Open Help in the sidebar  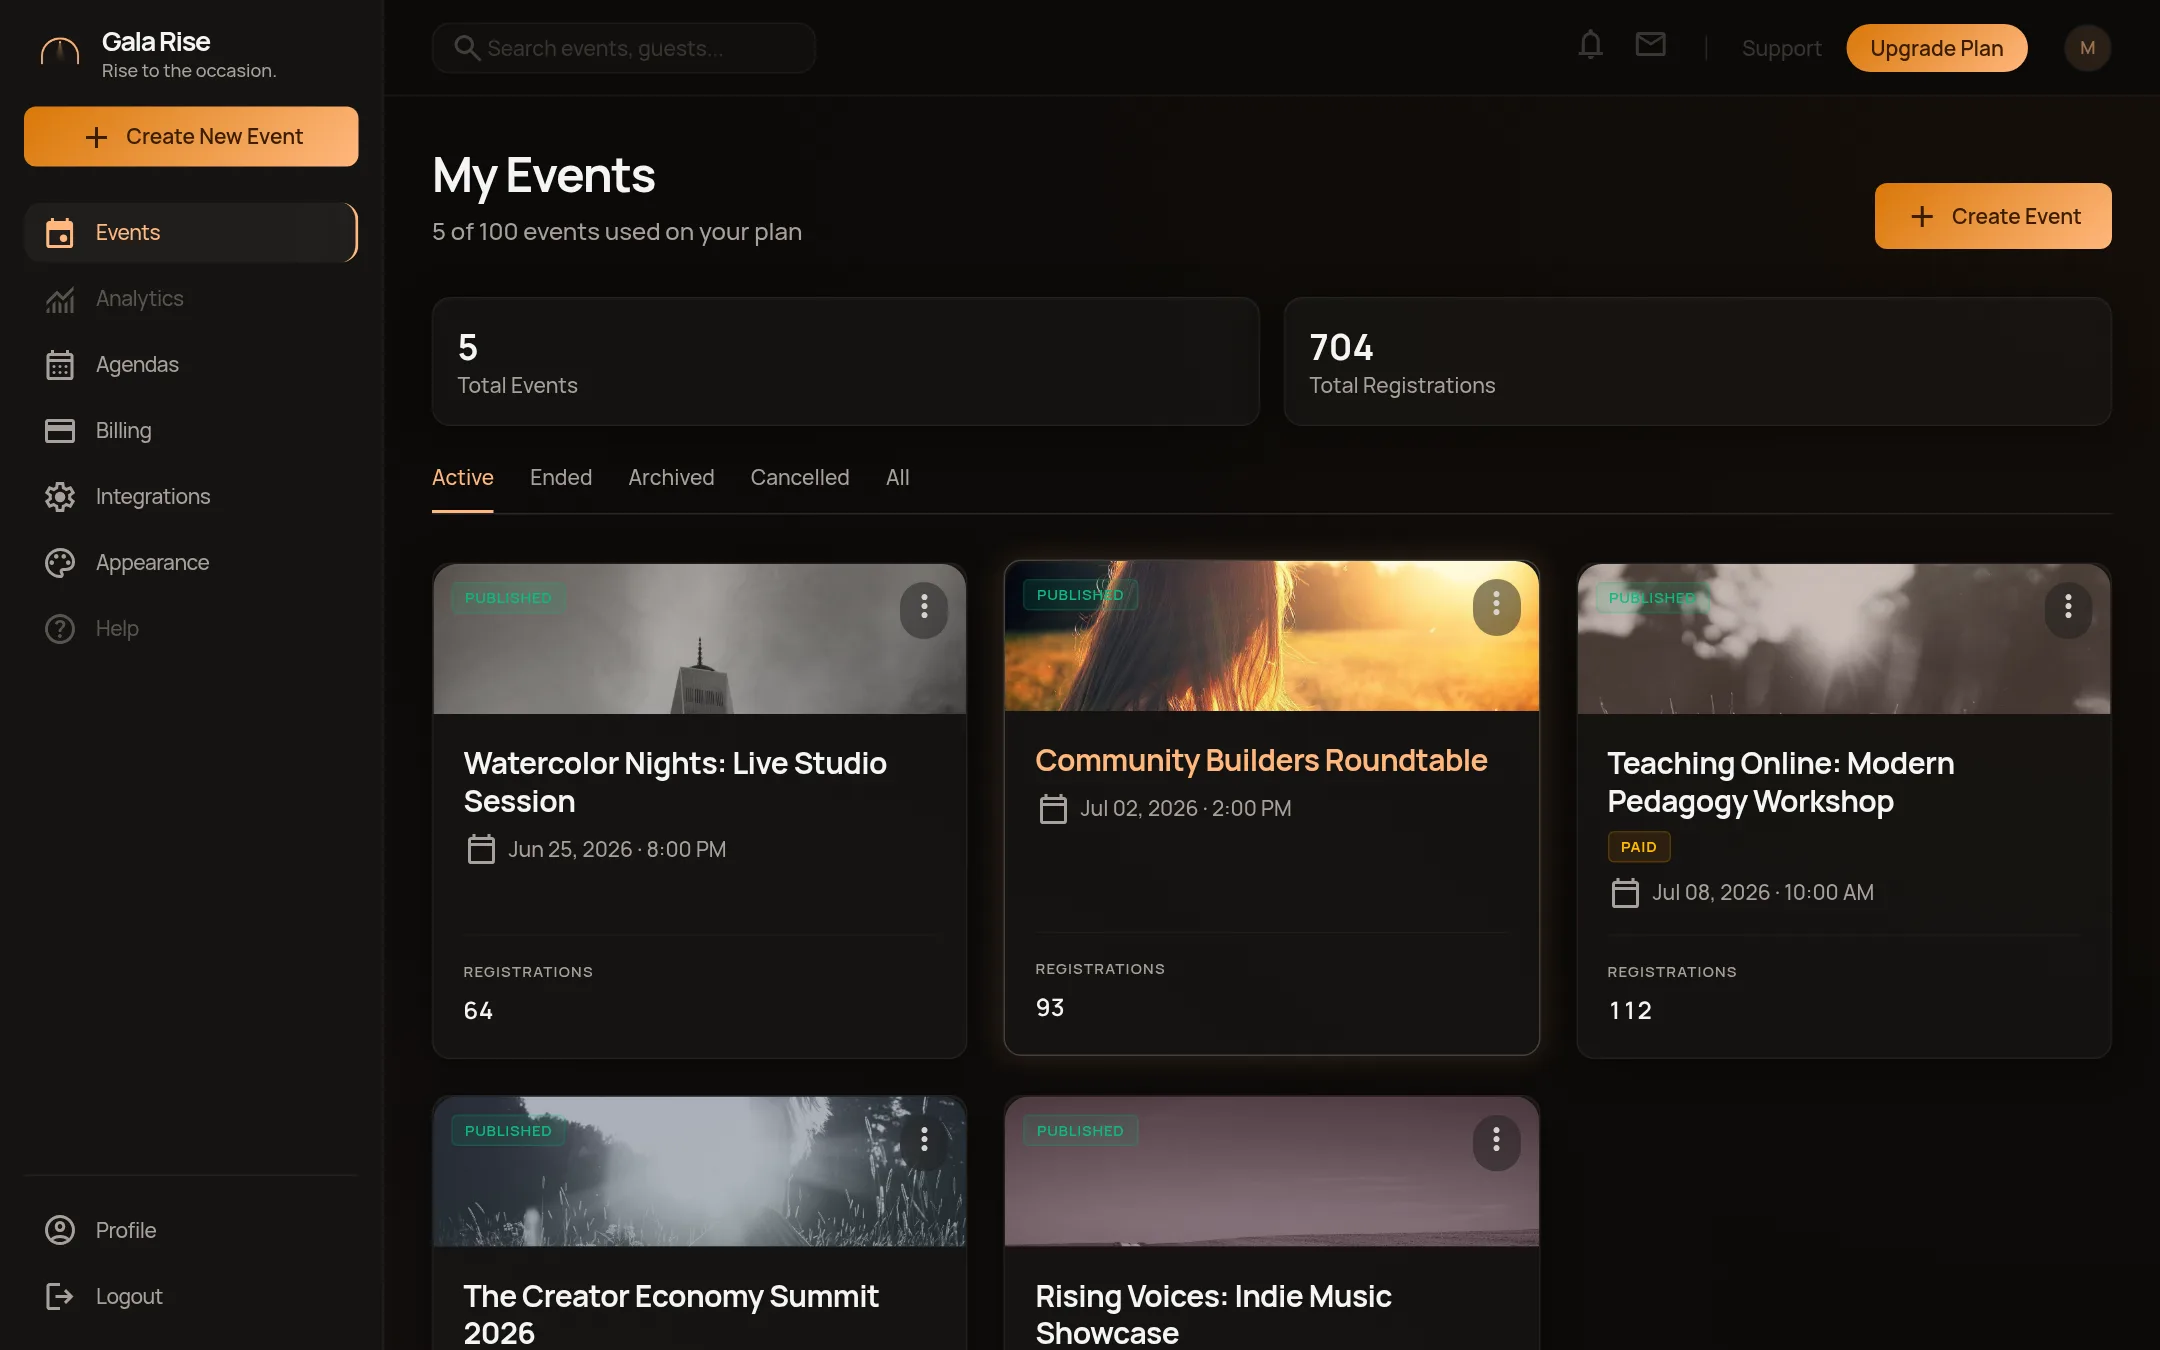pyautogui.click(x=191, y=629)
